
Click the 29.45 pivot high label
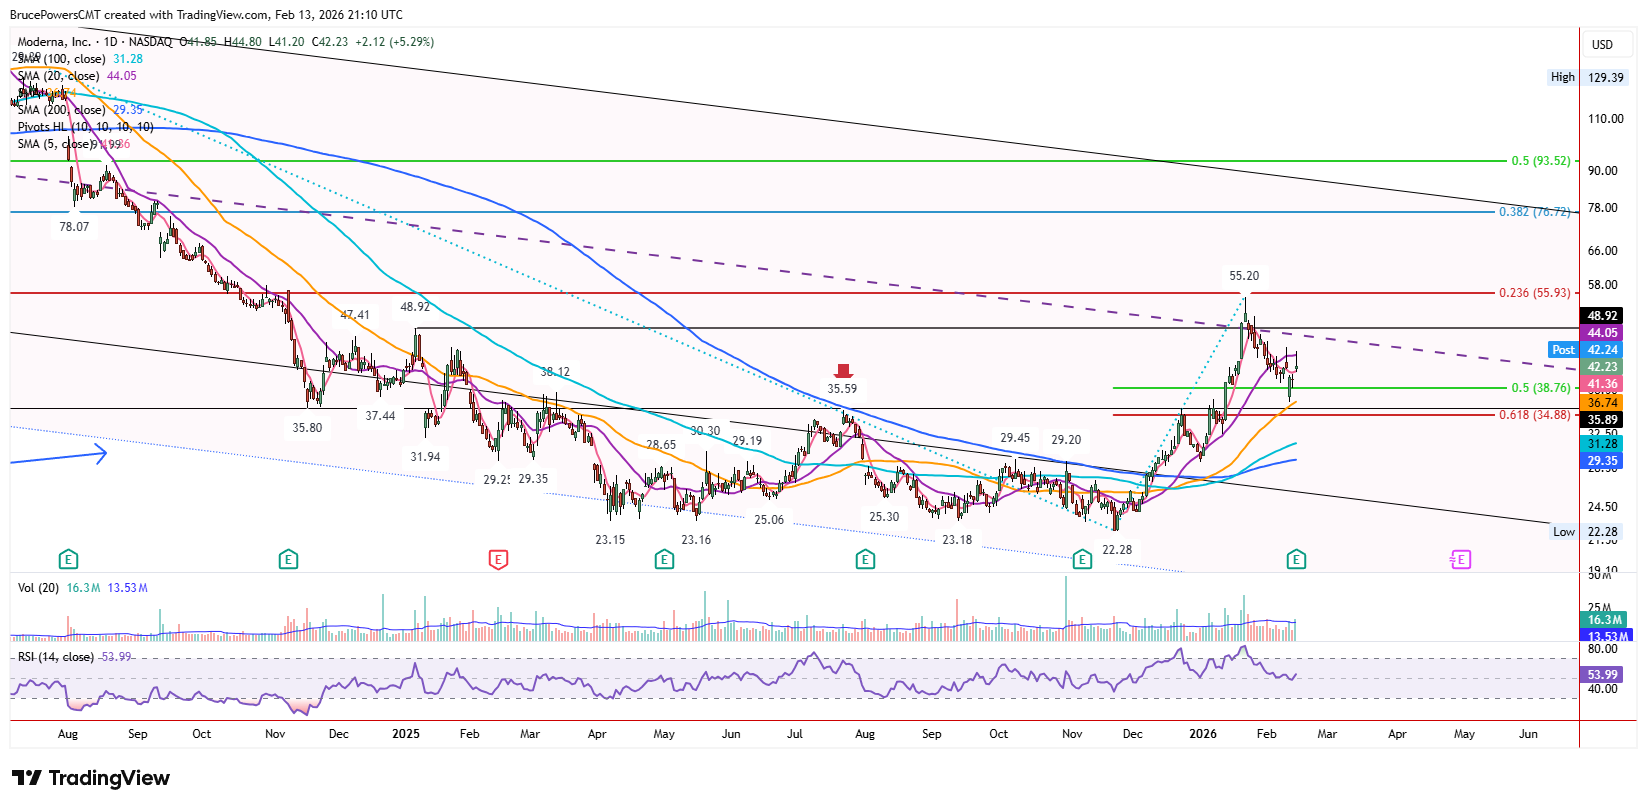[1015, 438]
